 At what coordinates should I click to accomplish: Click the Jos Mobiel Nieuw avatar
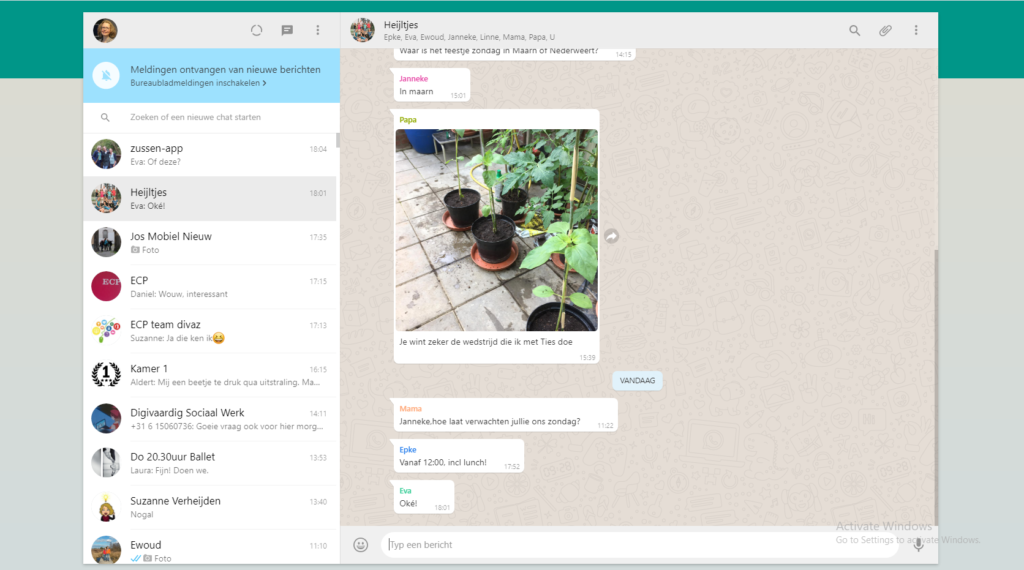click(106, 243)
